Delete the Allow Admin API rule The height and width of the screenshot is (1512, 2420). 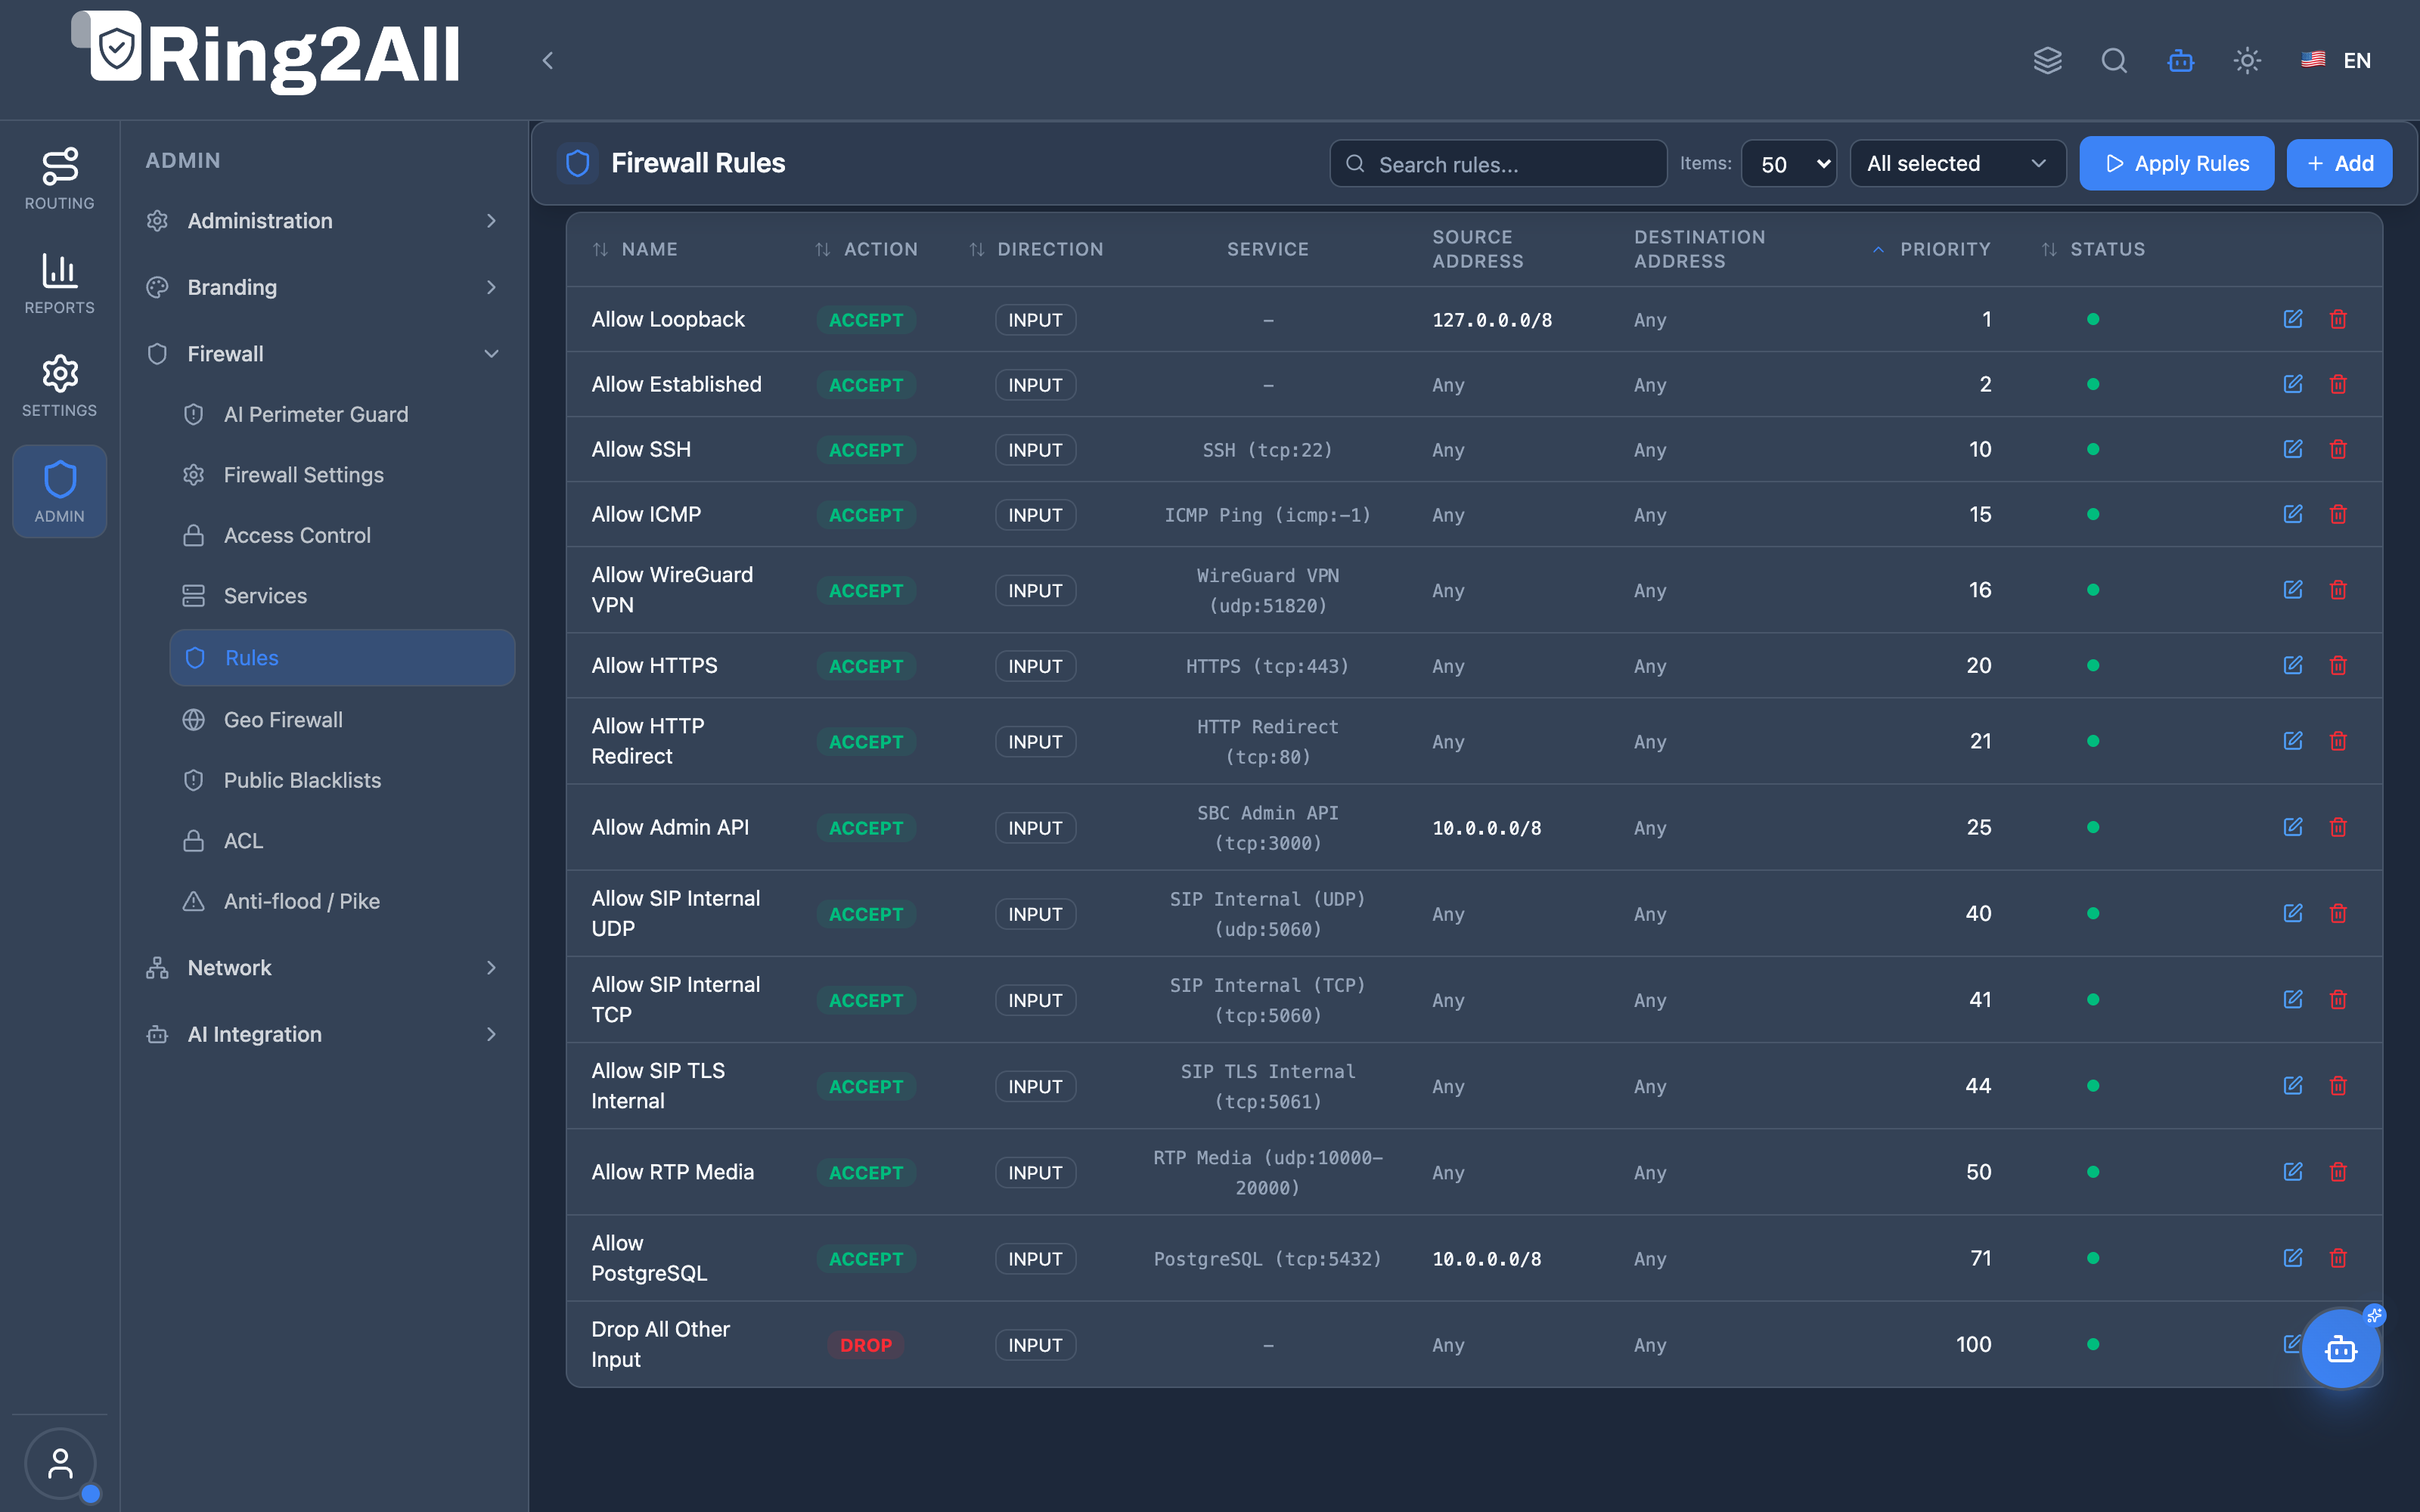2338,827
